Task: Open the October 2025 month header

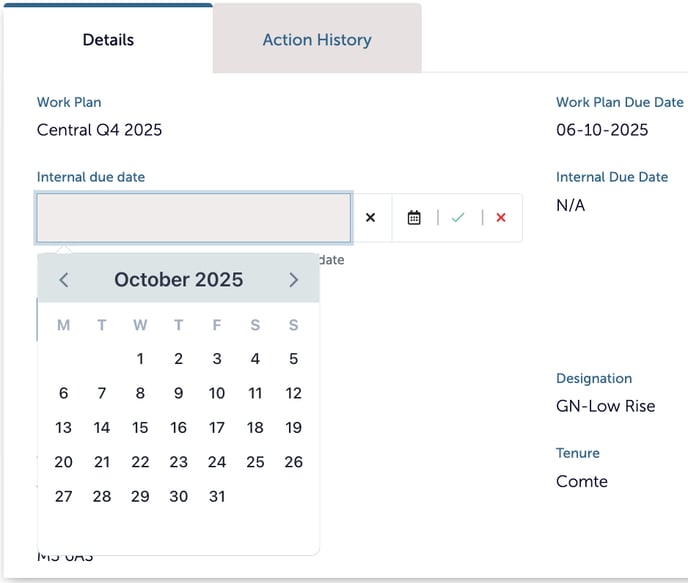Action: pyautogui.click(x=178, y=280)
